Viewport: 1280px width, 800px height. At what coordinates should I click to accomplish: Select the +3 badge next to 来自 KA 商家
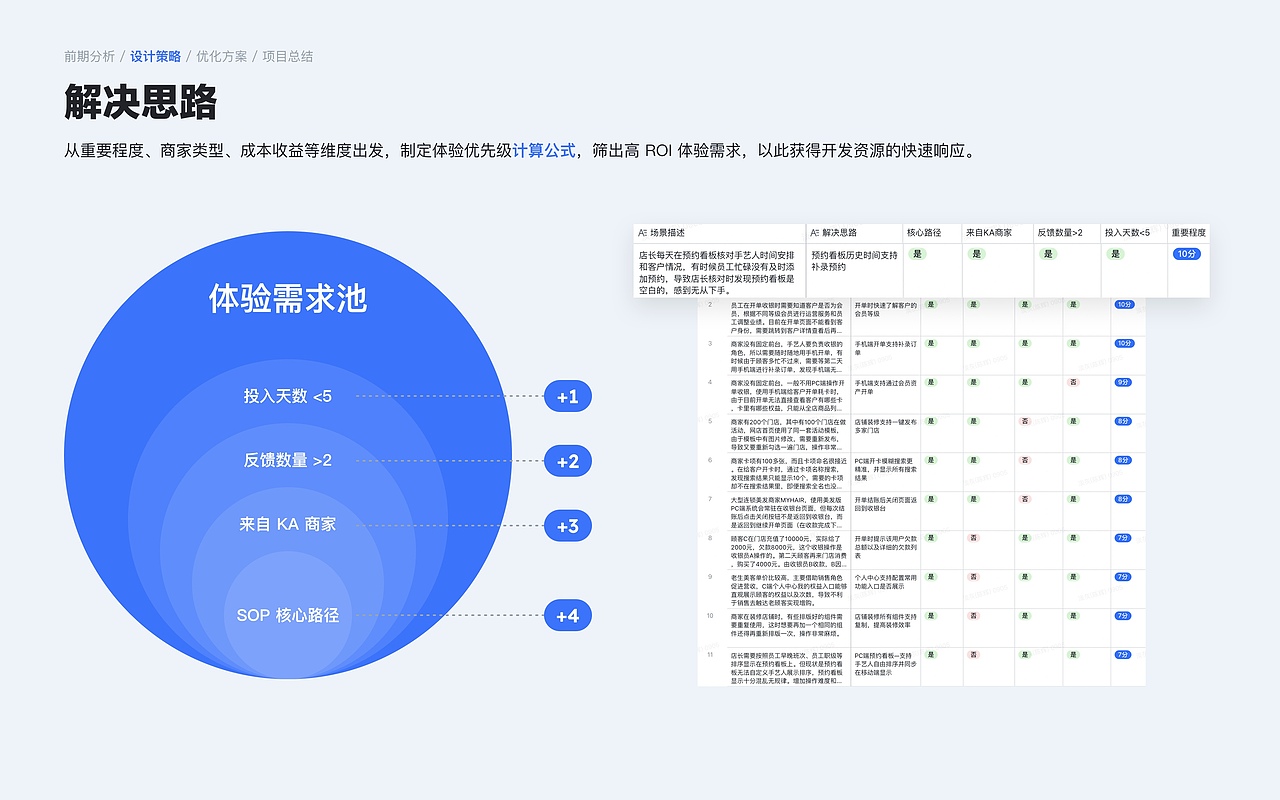(x=567, y=525)
